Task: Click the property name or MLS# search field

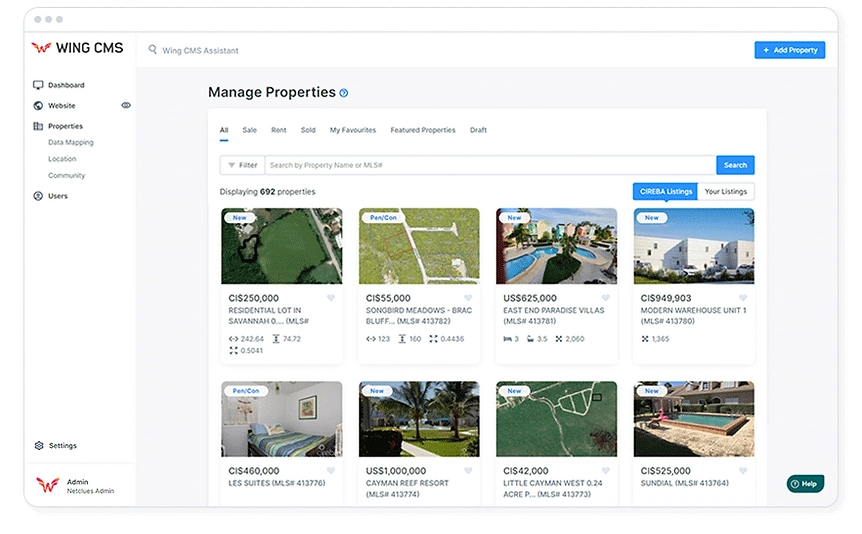Action: (490, 165)
